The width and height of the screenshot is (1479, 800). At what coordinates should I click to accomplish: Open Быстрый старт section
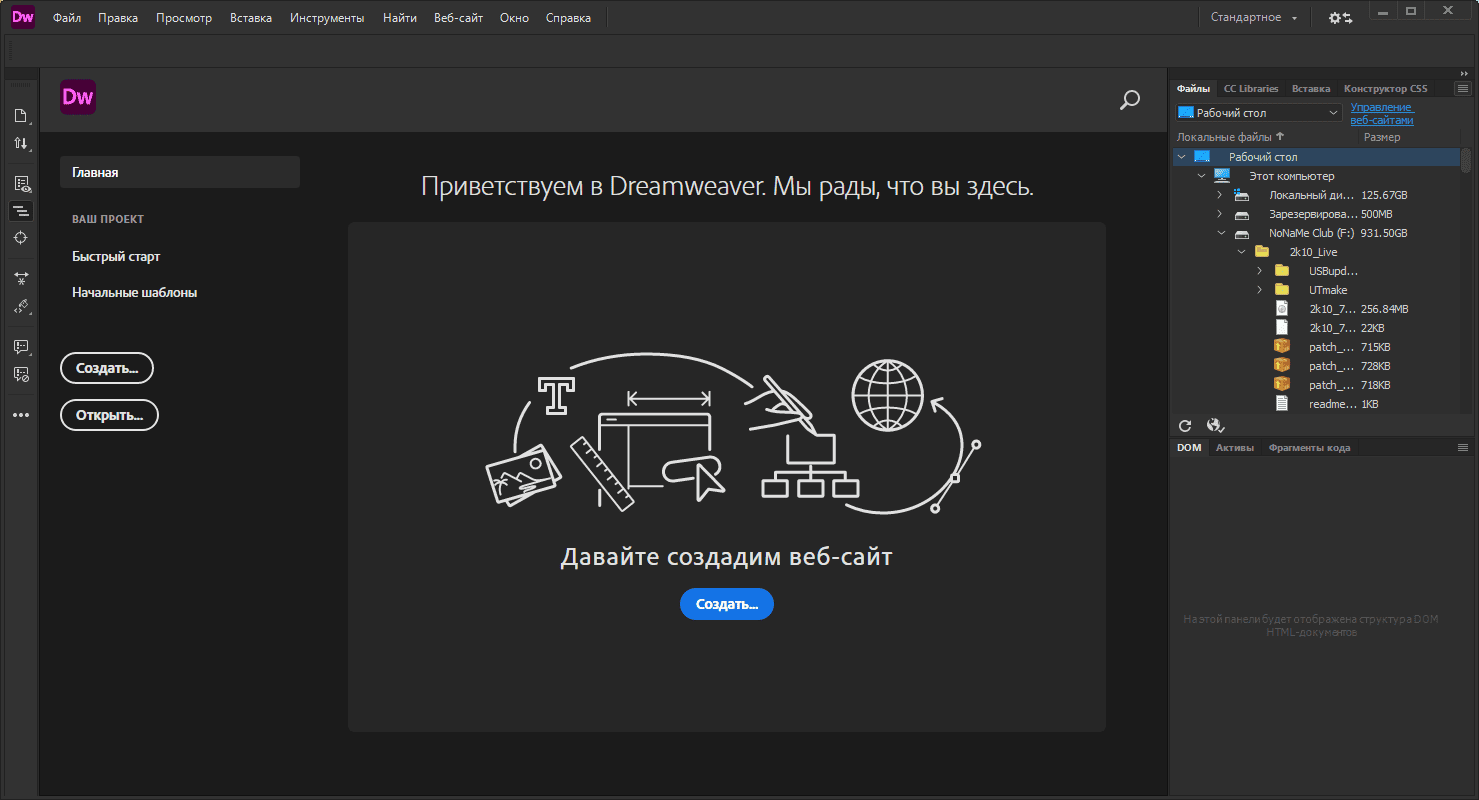[x=116, y=257]
